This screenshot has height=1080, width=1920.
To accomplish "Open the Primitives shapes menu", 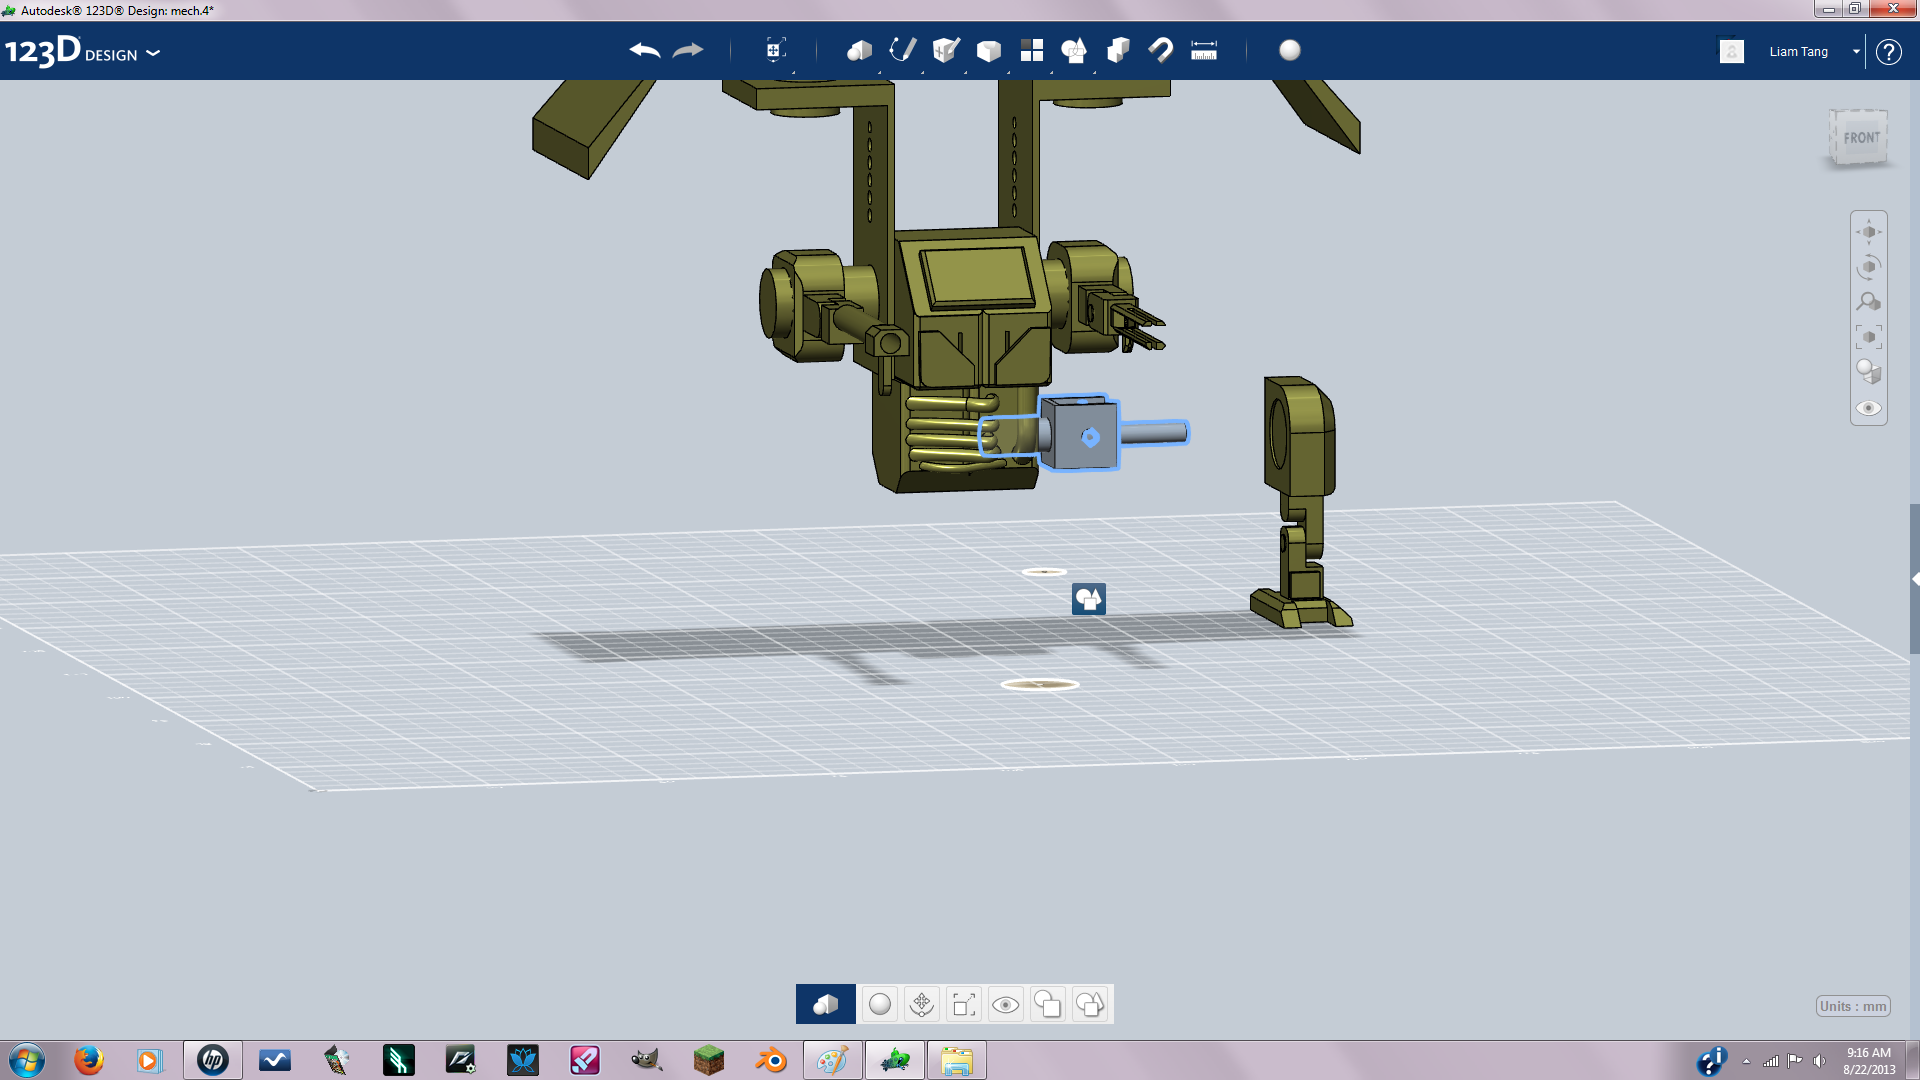I will click(x=859, y=50).
